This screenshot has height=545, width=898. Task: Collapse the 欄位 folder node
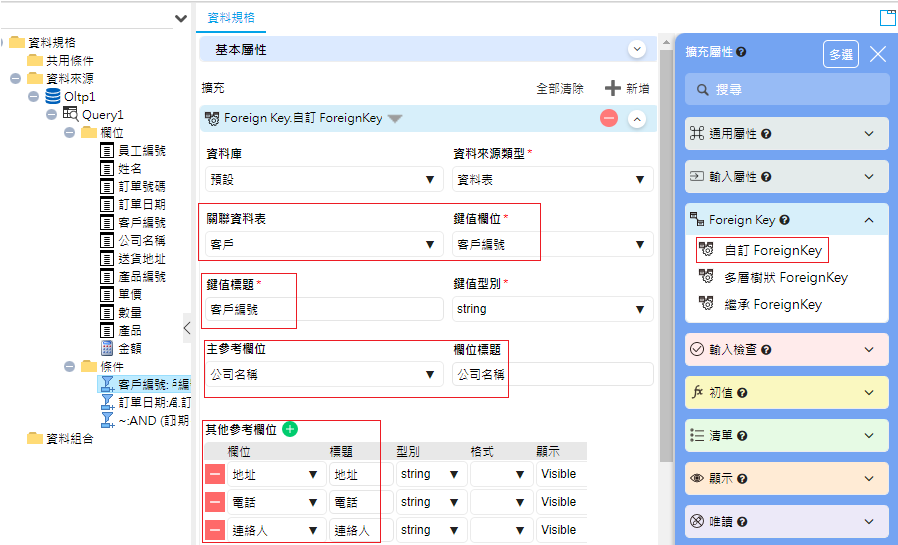click(x=69, y=132)
